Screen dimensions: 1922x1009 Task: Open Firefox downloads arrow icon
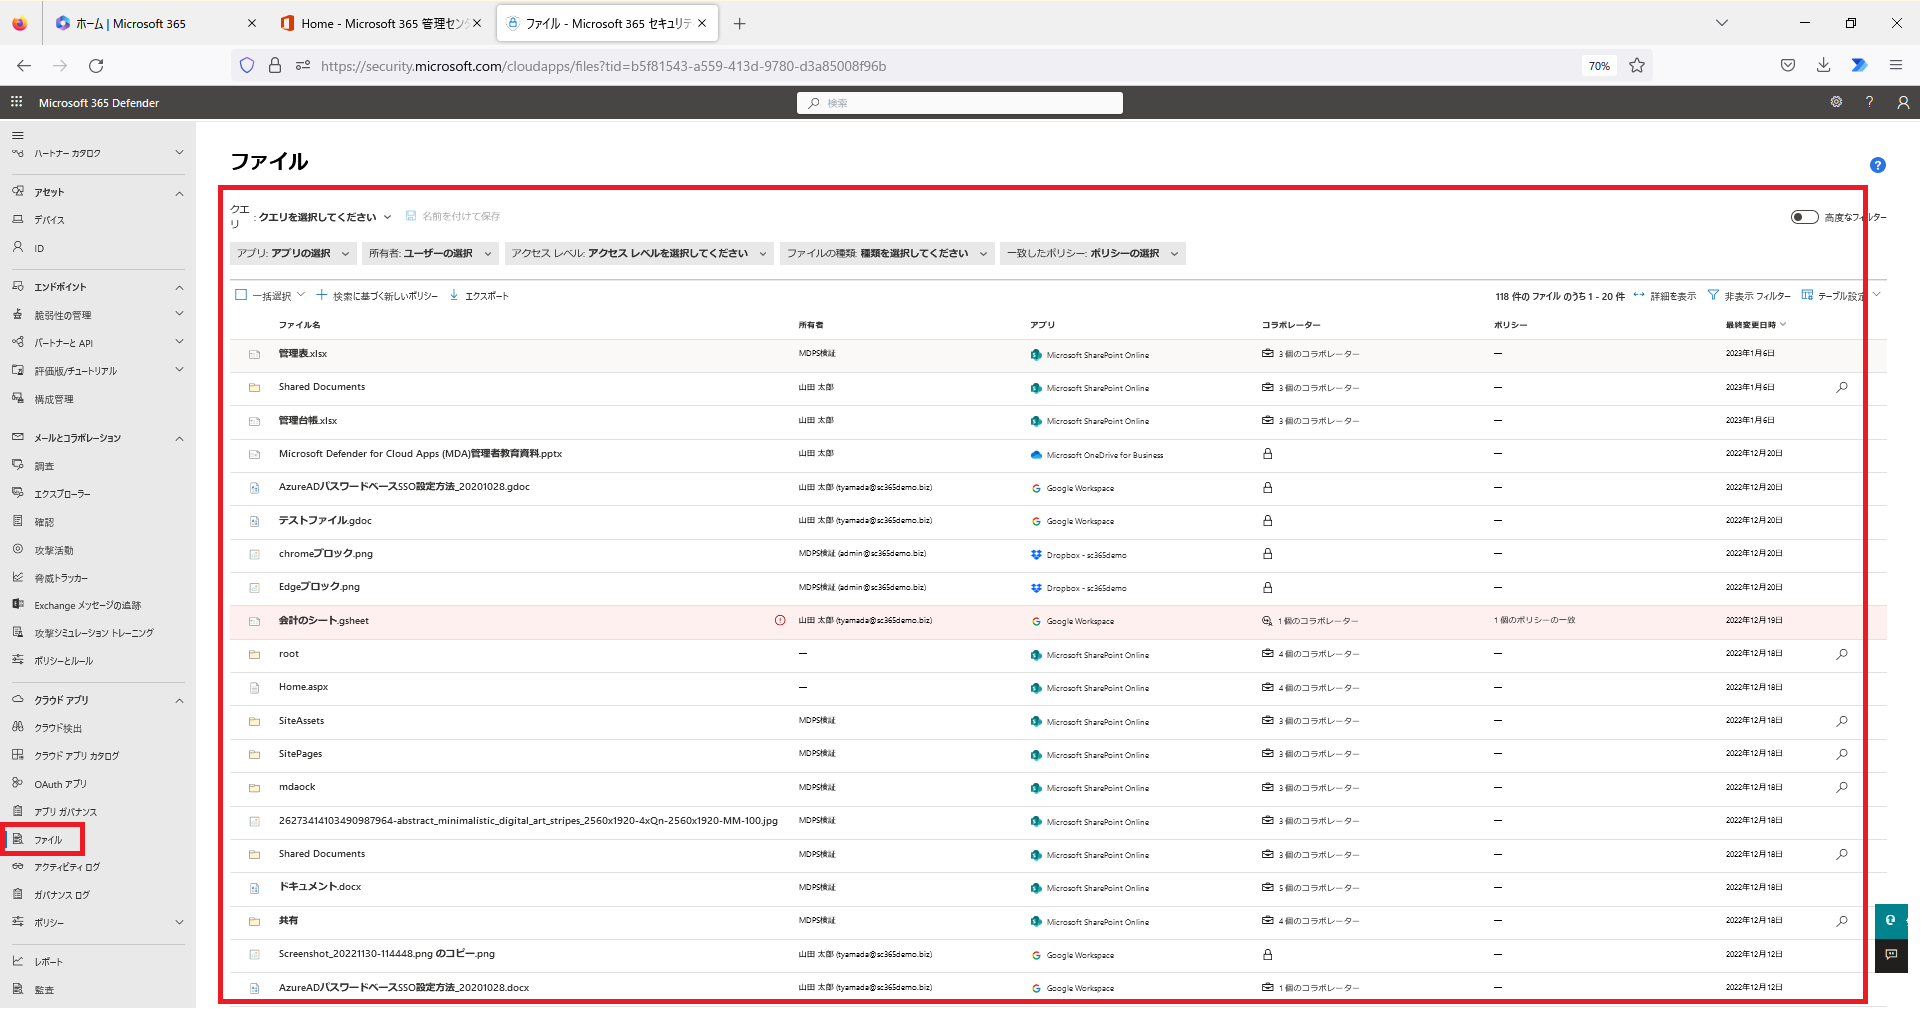[x=1823, y=65]
